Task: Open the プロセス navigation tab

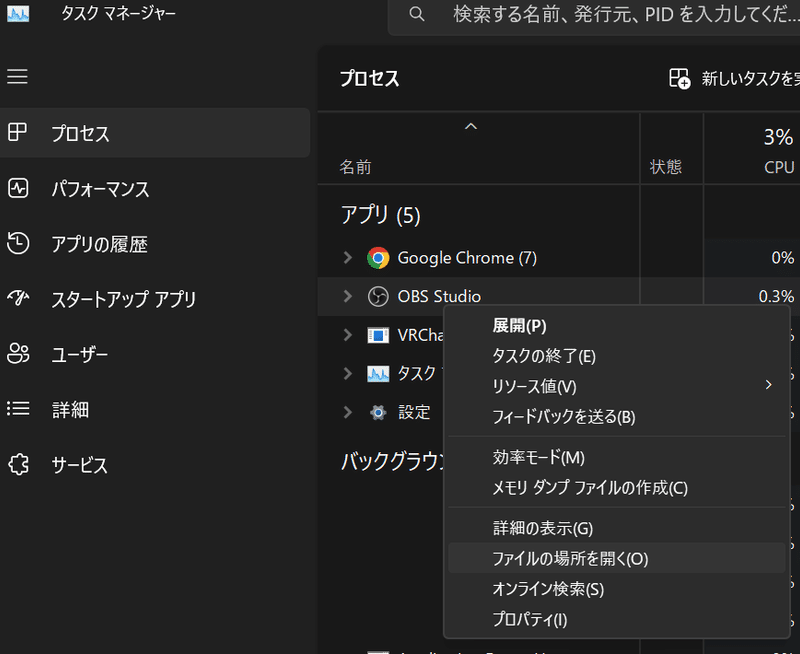Action: click(x=155, y=133)
